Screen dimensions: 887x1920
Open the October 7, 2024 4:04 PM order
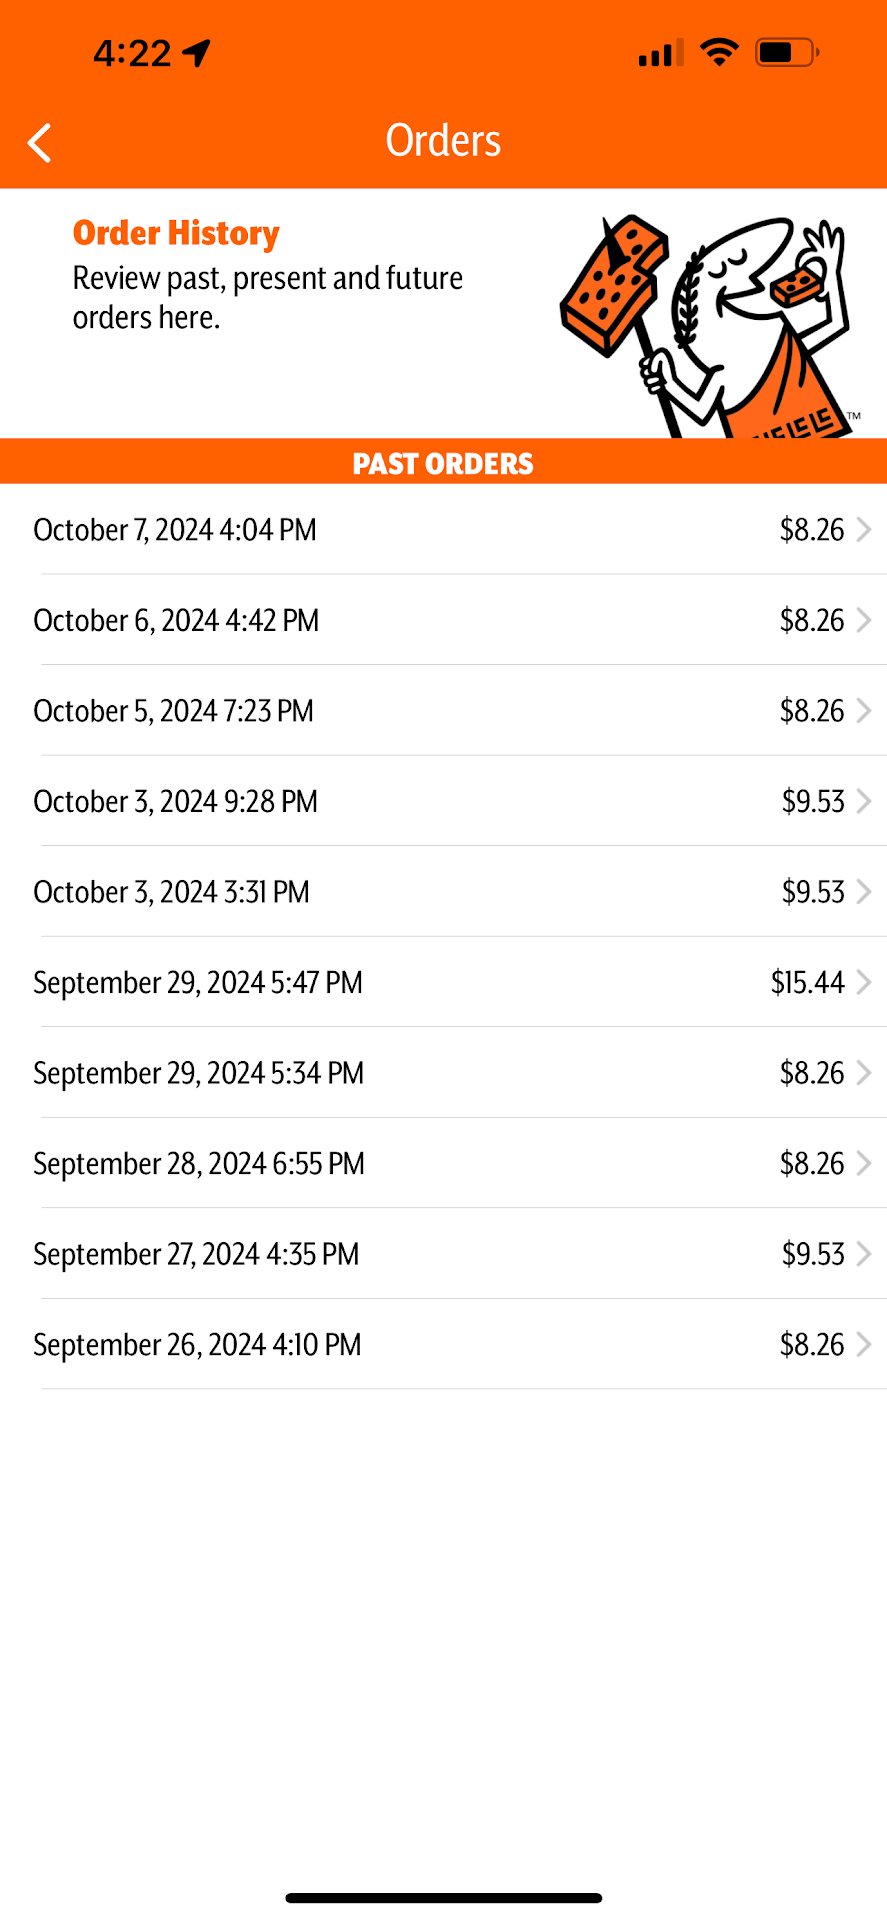443,530
